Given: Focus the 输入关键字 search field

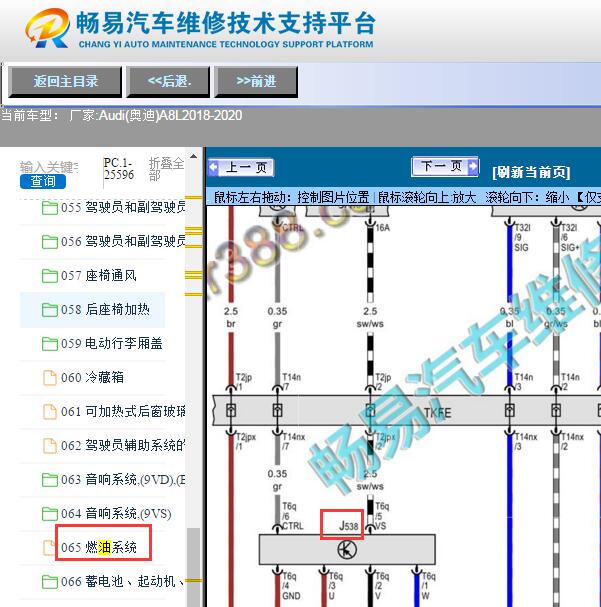Looking at the screenshot, I should [x=49, y=167].
